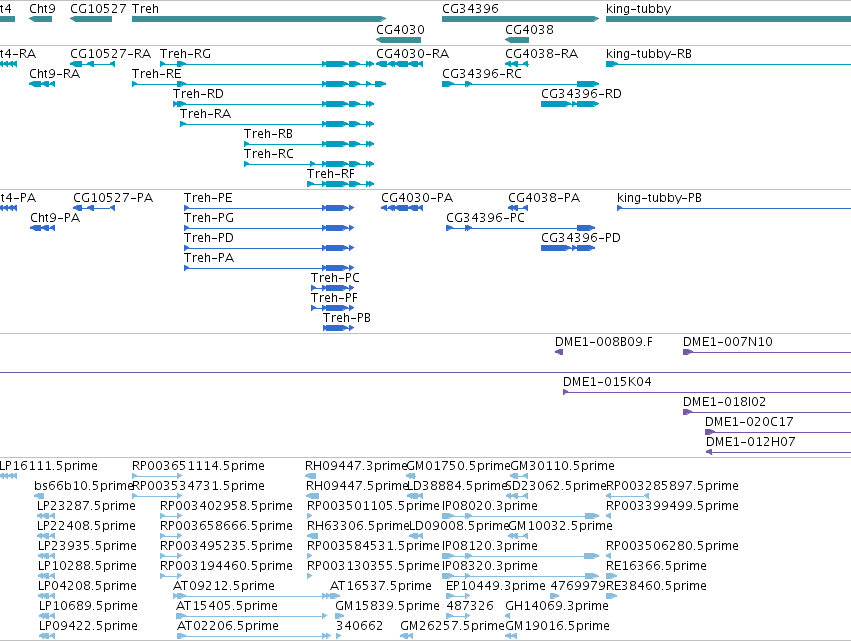Image resolution: width=851 pixels, height=641 pixels.
Task: Select the Cht9-PA protein label
Action: (x=55, y=218)
